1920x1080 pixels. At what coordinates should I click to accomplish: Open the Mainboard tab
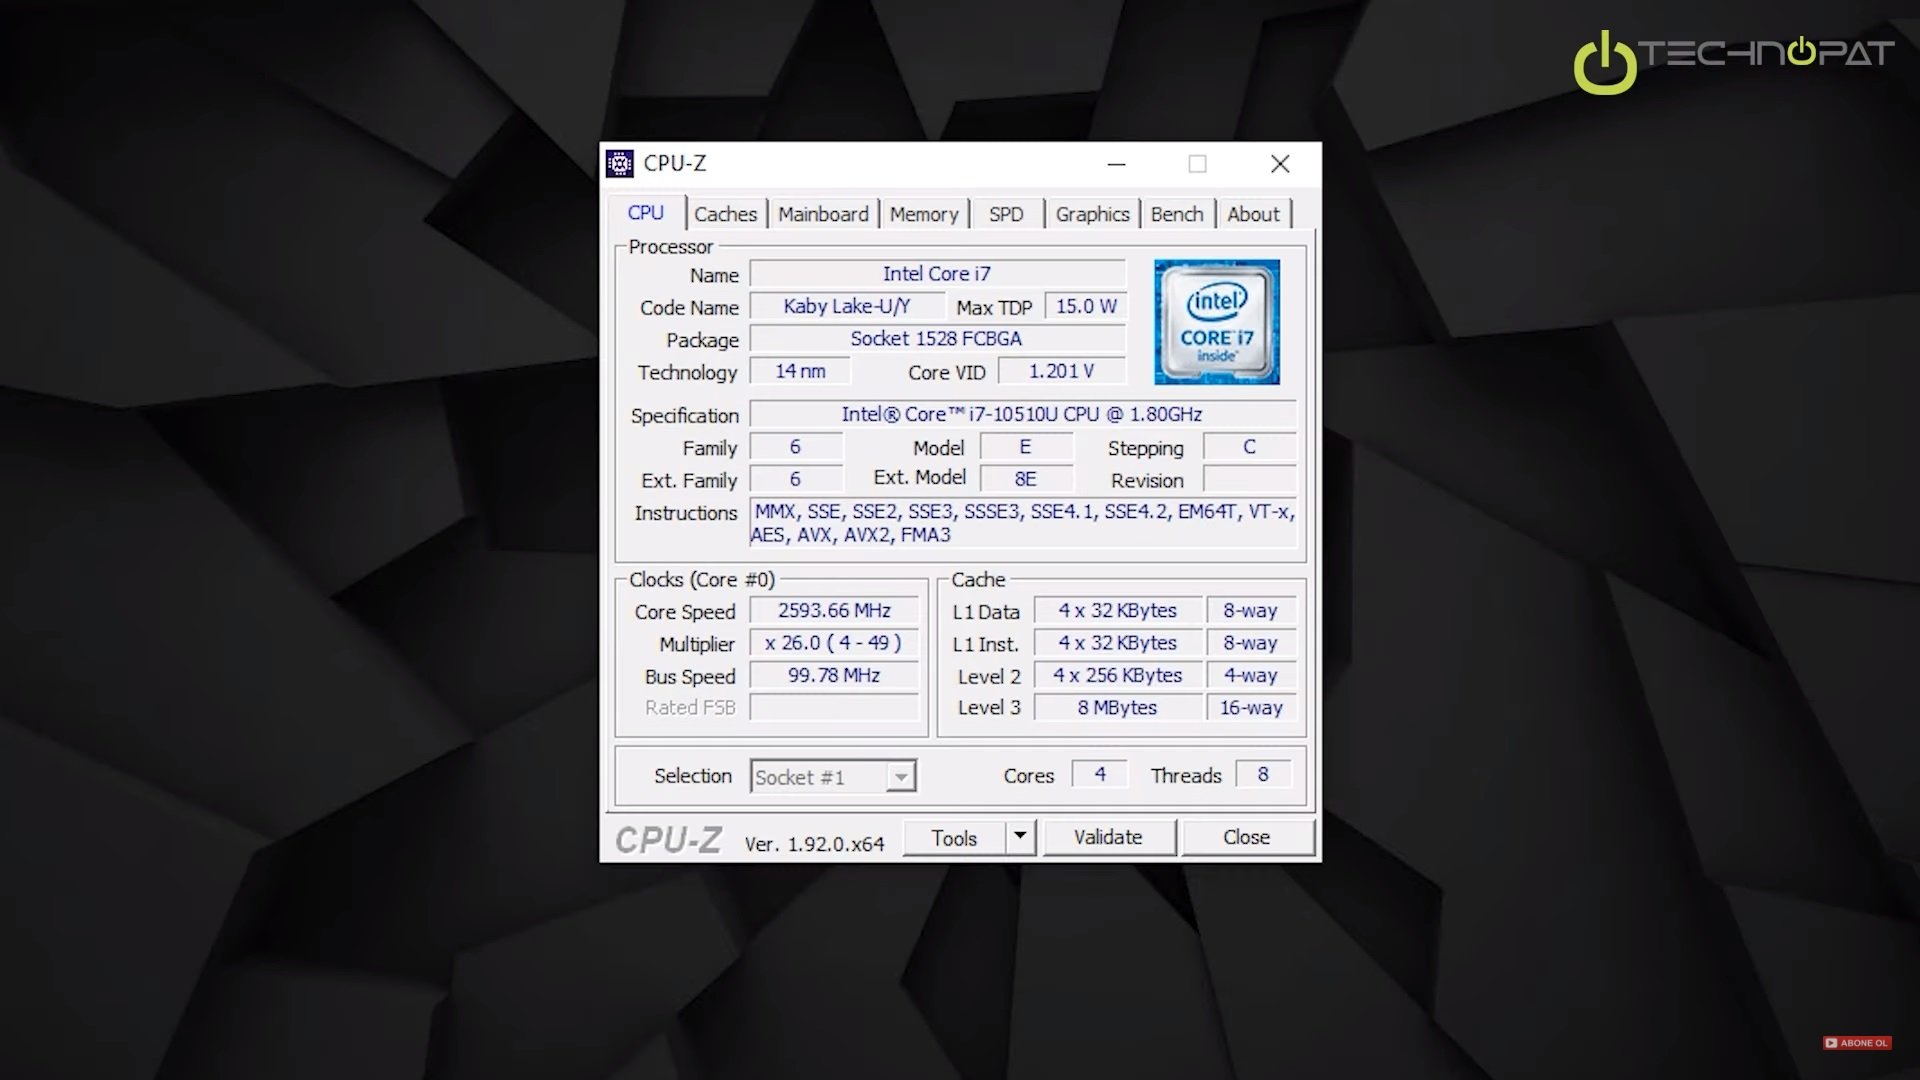click(x=823, y=214)
